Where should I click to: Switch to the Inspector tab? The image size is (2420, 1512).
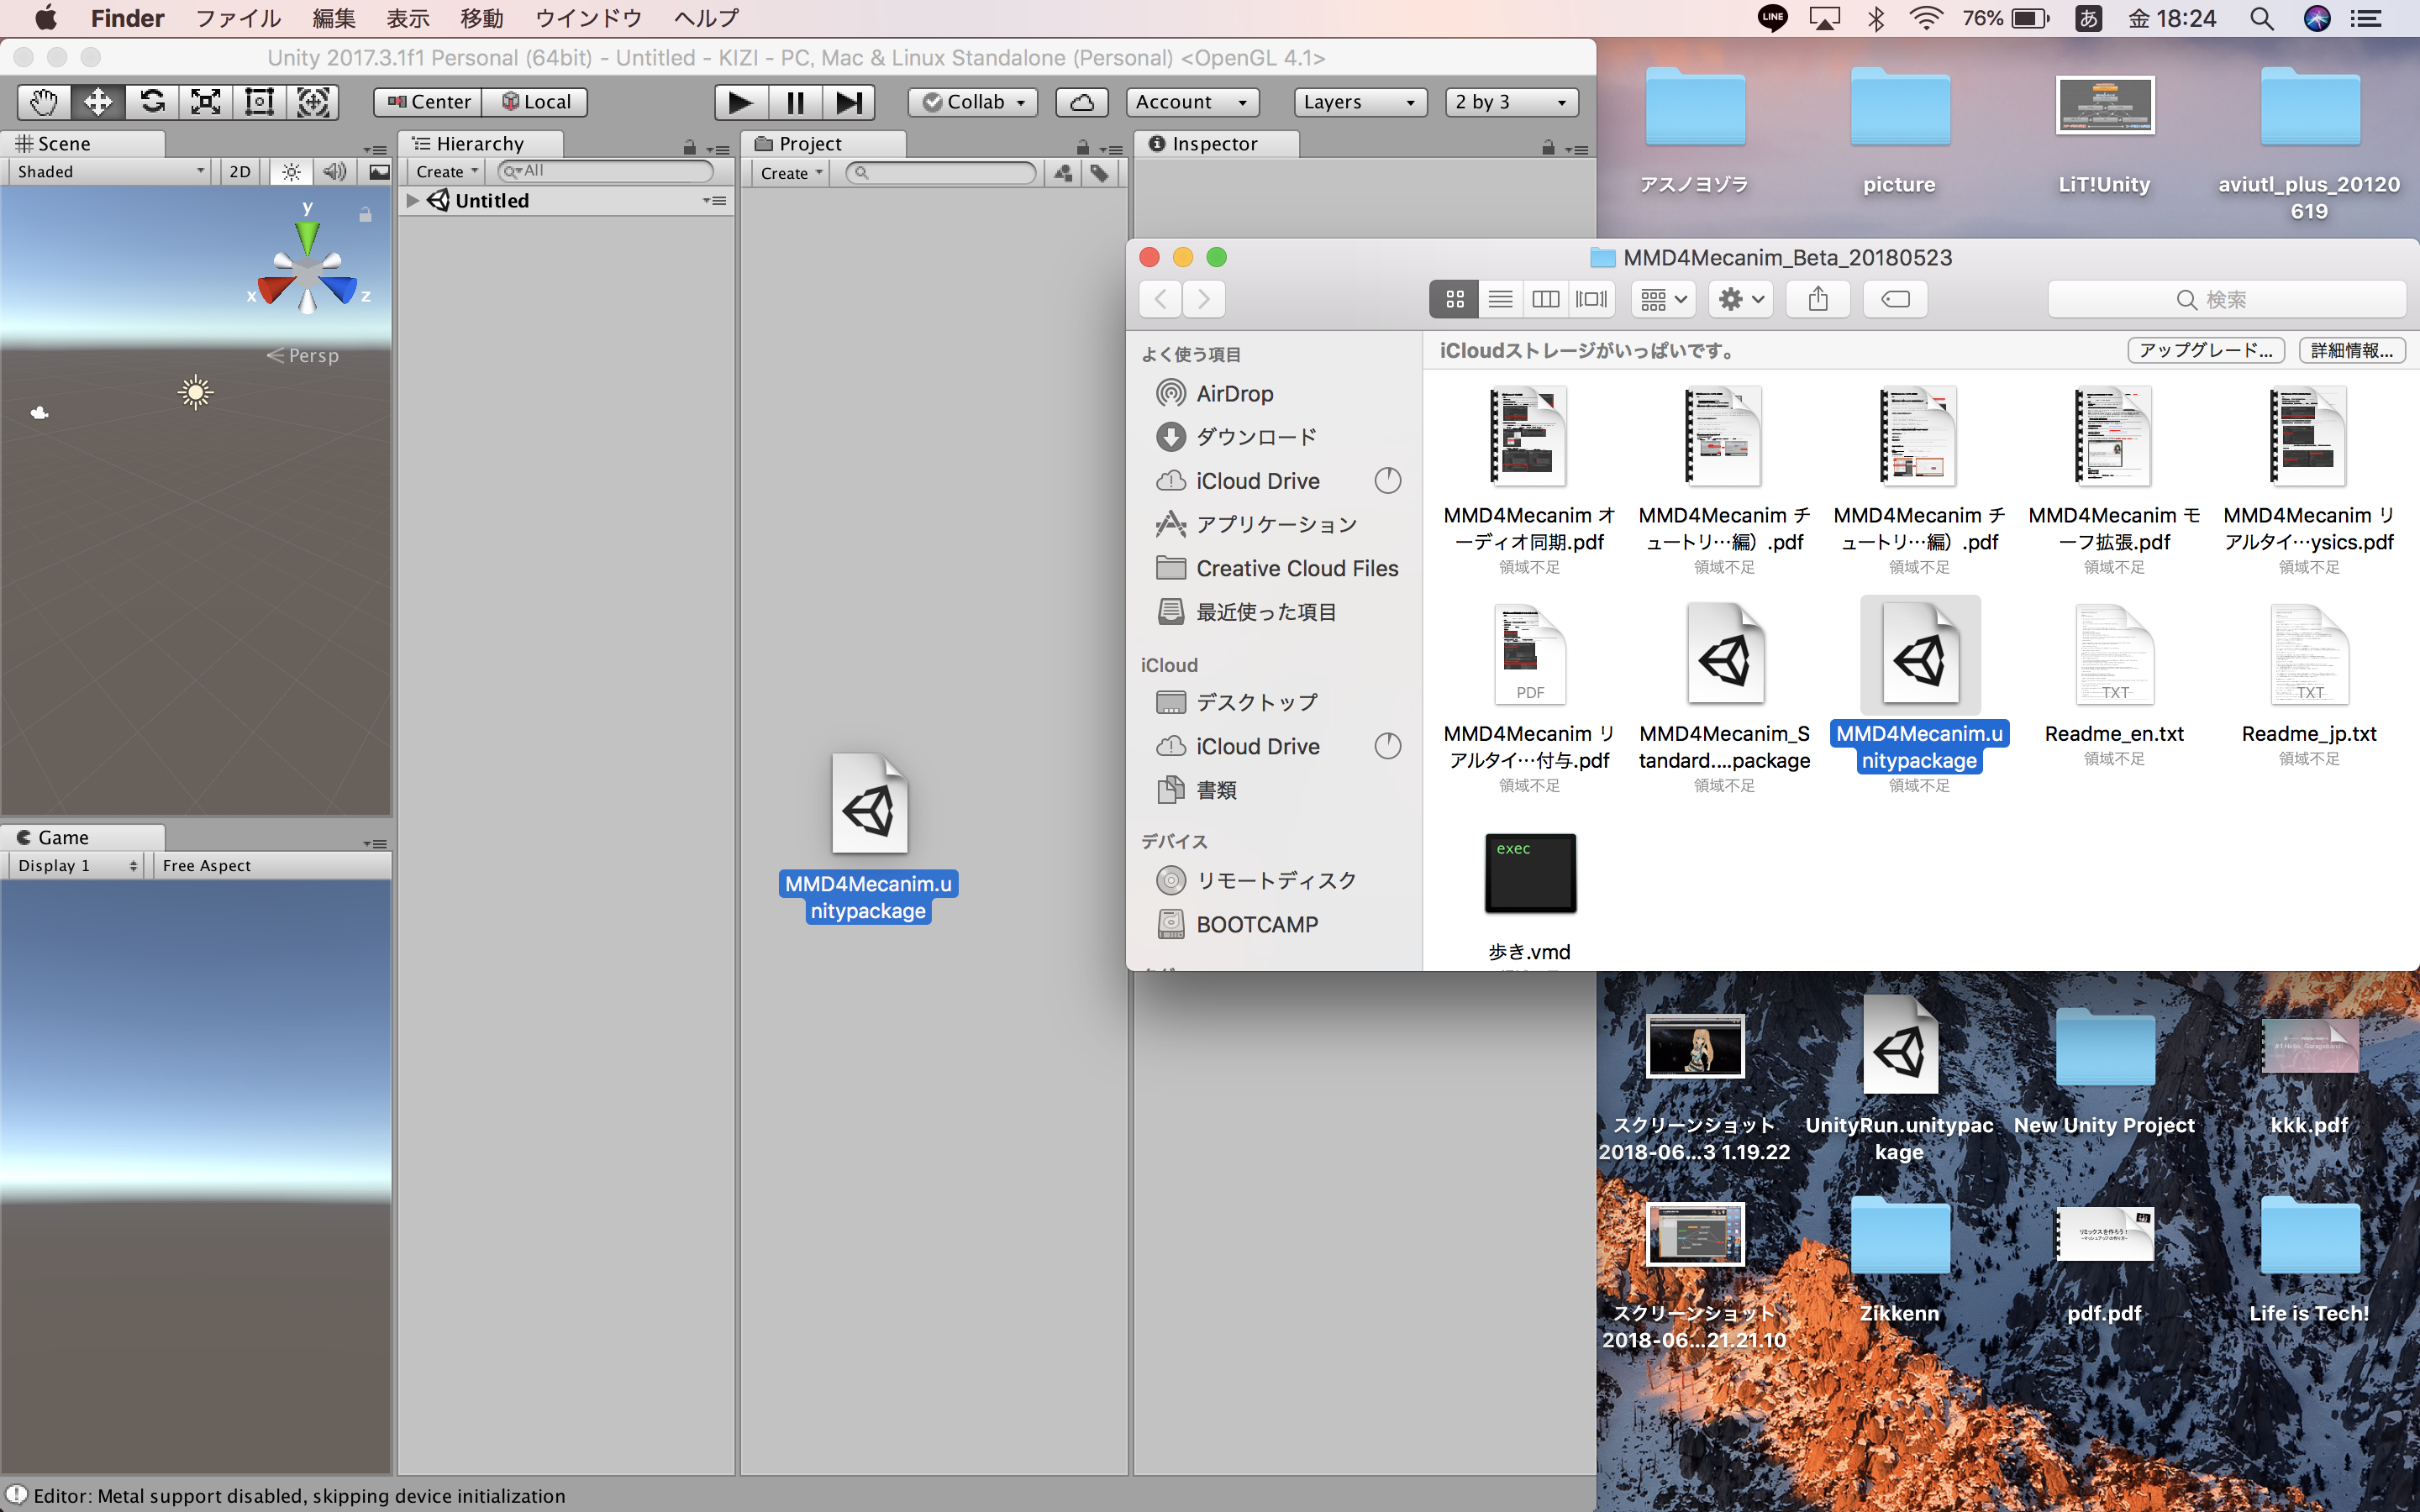[1215, 144]
